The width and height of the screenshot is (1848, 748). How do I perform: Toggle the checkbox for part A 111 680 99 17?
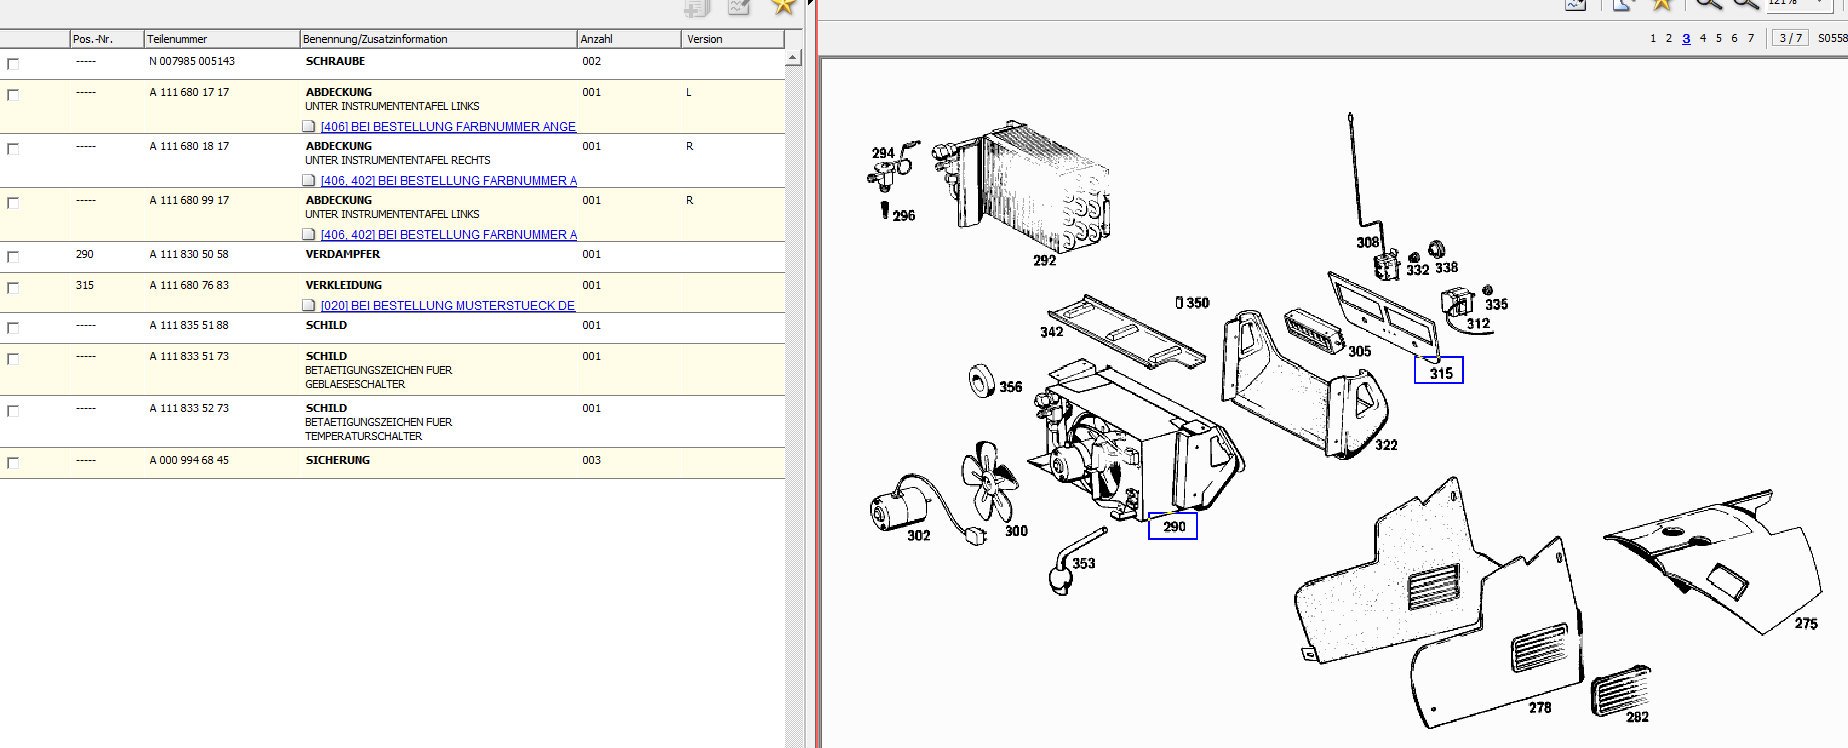[13, 203]
